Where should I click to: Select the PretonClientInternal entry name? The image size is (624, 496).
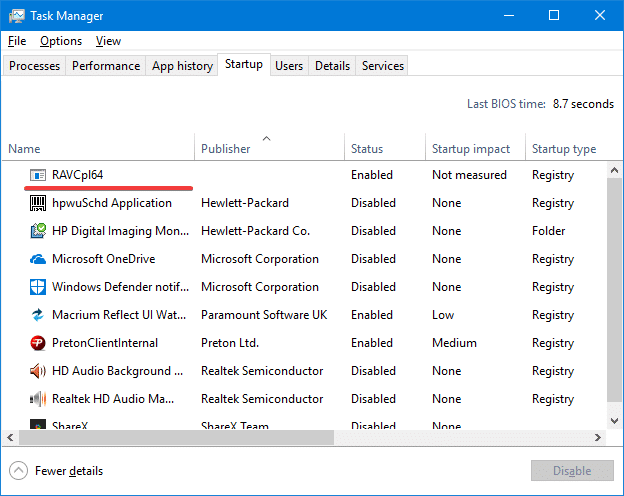pyautogui.click(x=105, y=343)
